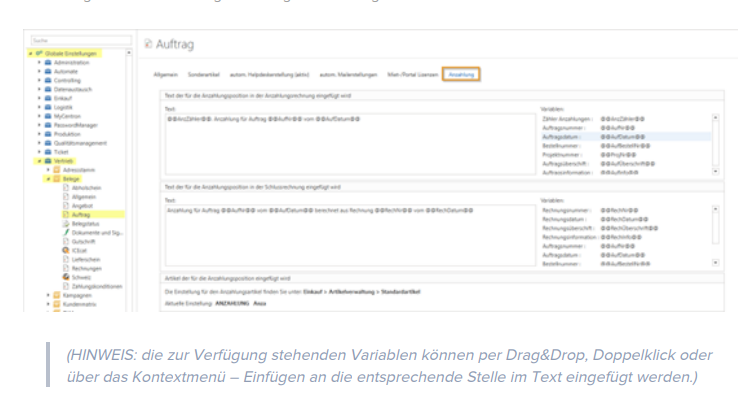Open Zahlungskonditionen in the tree
Viewport: 752px width, 407px height.
coord(92,285)
